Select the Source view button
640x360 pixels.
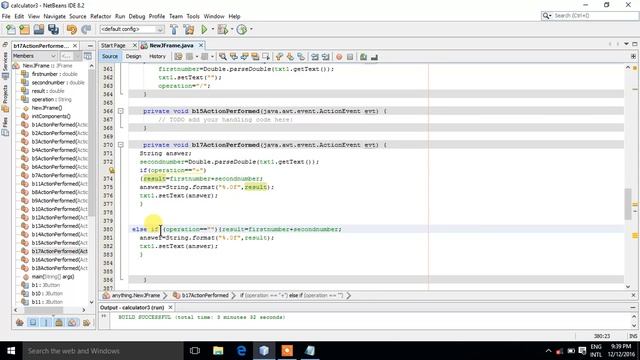(x=110, y=56)
